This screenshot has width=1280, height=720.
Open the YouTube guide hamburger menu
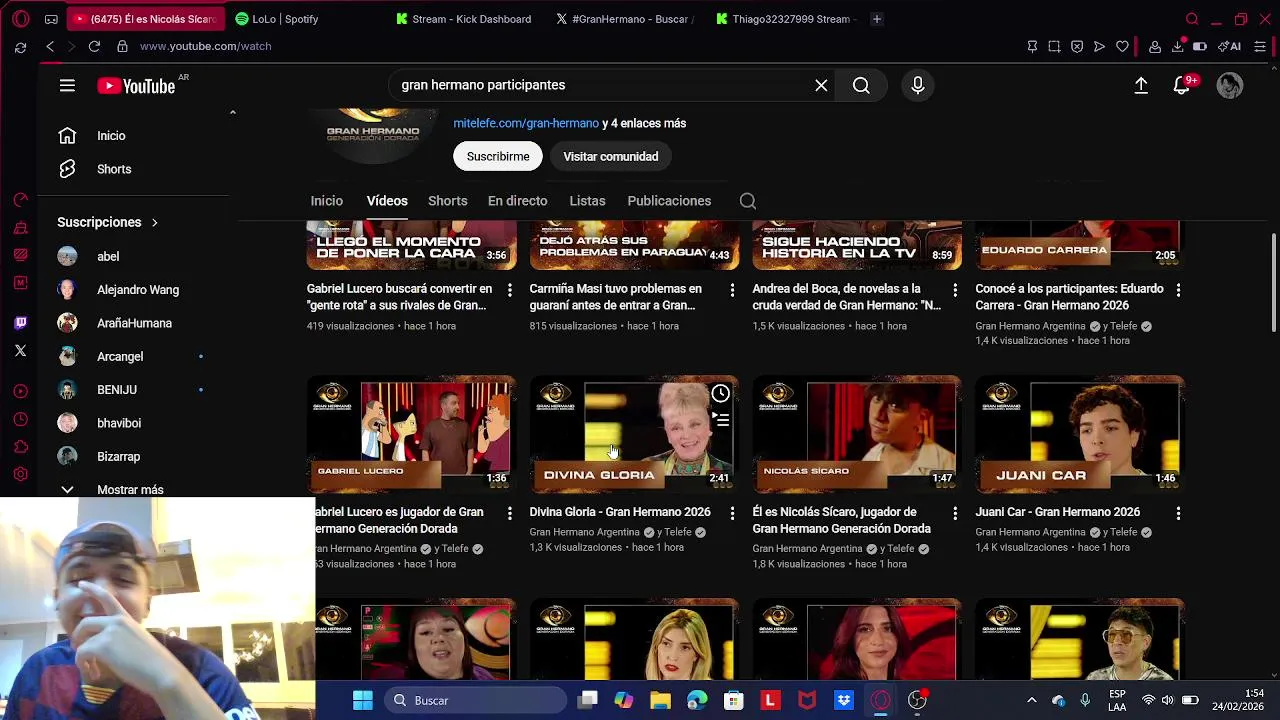click(x=67, y=86)
